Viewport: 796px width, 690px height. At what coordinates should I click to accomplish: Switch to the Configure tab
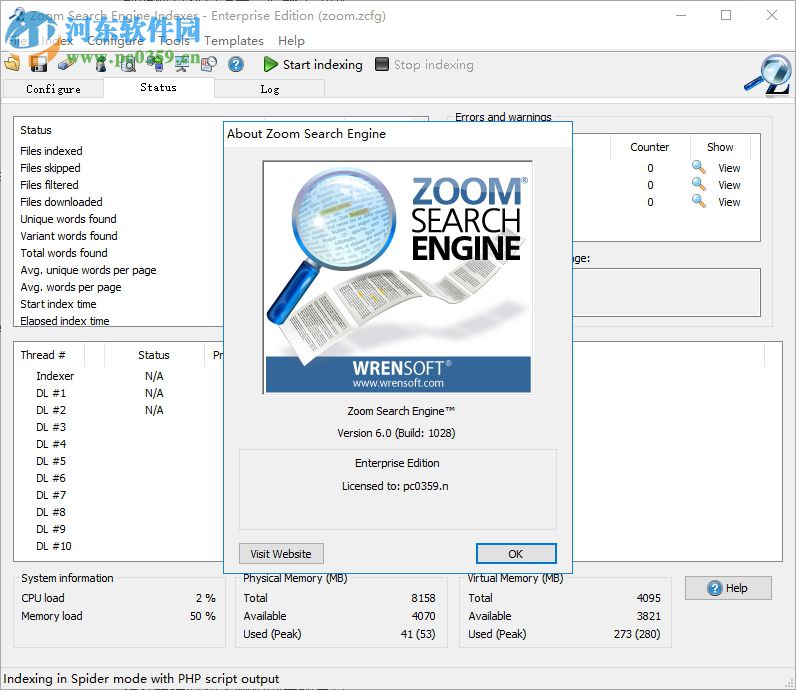(x=53, y=89)
